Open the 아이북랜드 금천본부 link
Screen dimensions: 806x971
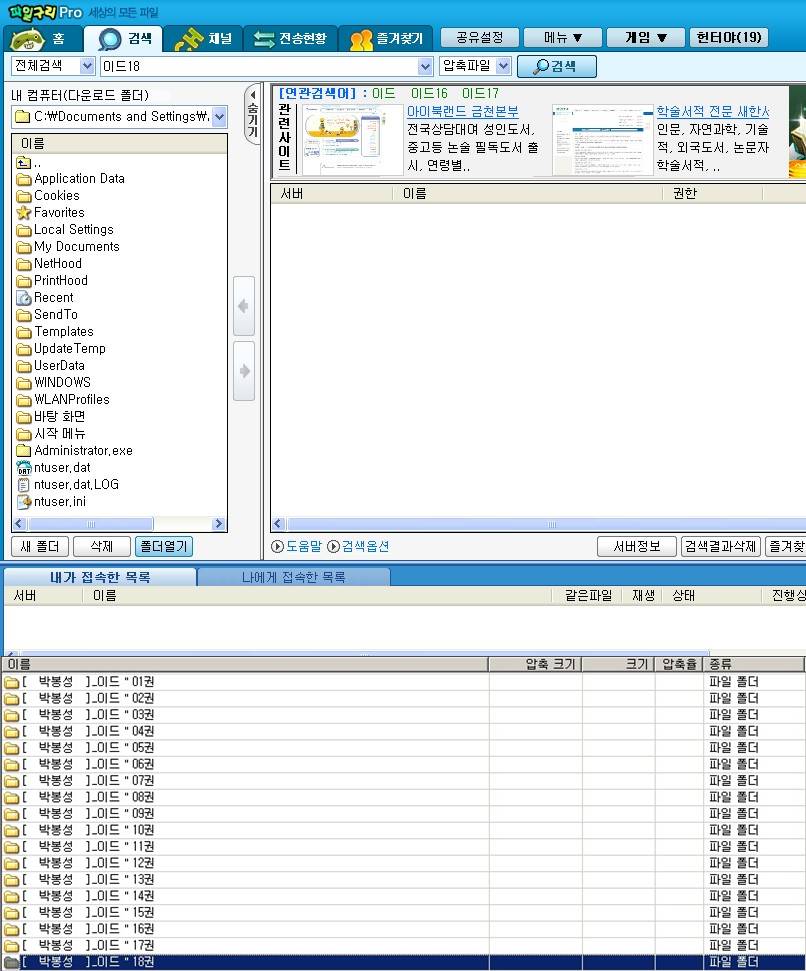(x=462, y=111)
